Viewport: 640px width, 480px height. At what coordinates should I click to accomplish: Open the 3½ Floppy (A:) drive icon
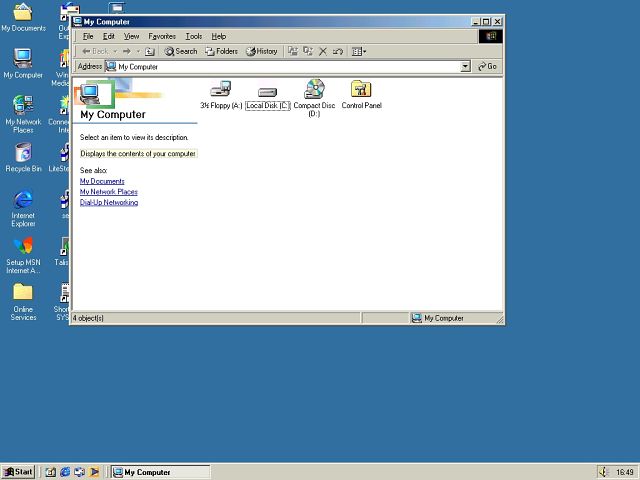tap(220, 90)
